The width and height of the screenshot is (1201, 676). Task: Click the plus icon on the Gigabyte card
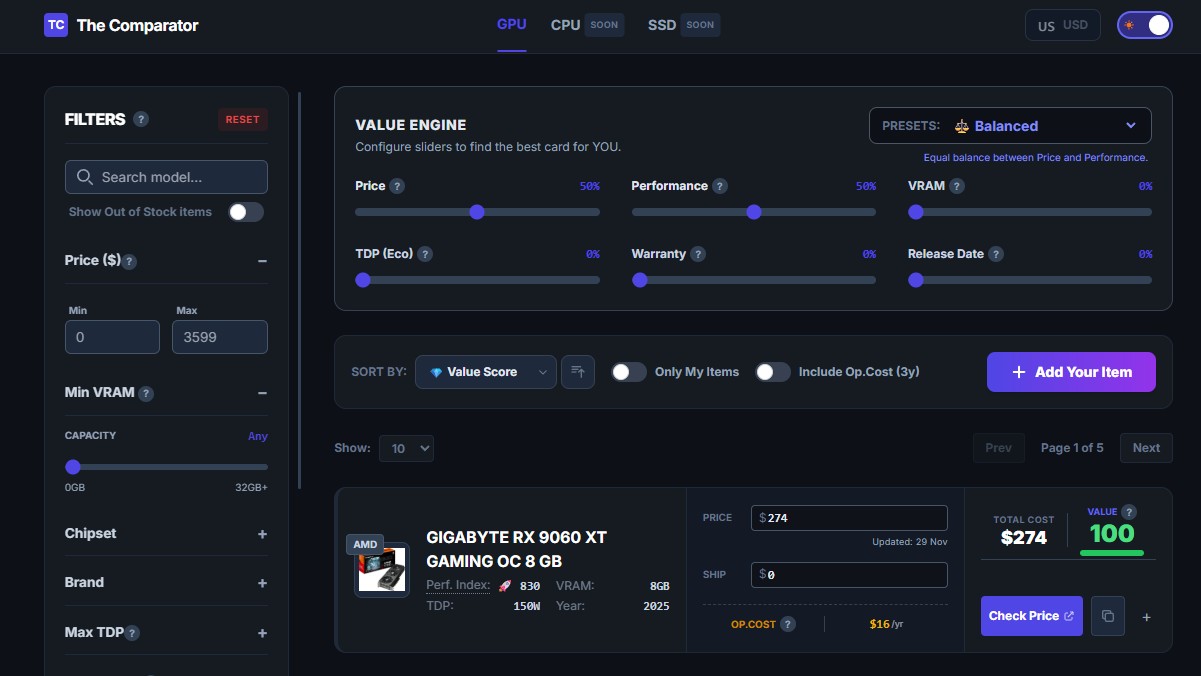(x=1147, y=617)
